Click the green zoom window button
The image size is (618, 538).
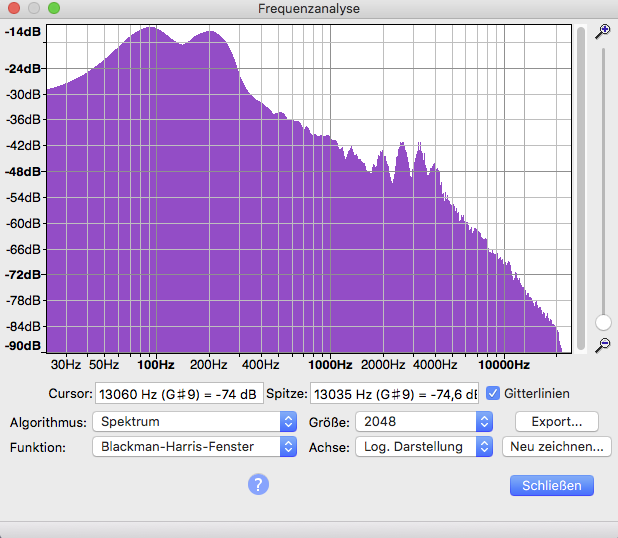tap(54, 8)
